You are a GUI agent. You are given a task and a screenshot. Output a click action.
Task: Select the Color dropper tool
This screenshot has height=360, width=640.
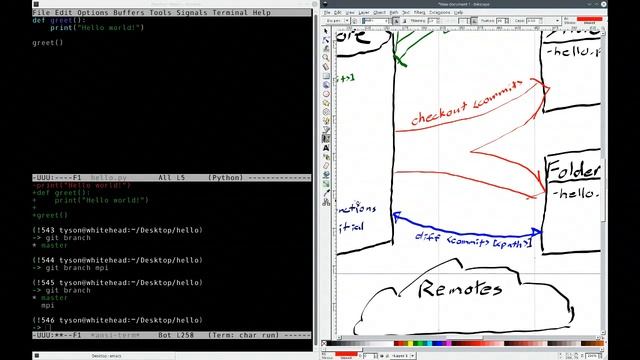pos(326,193)
